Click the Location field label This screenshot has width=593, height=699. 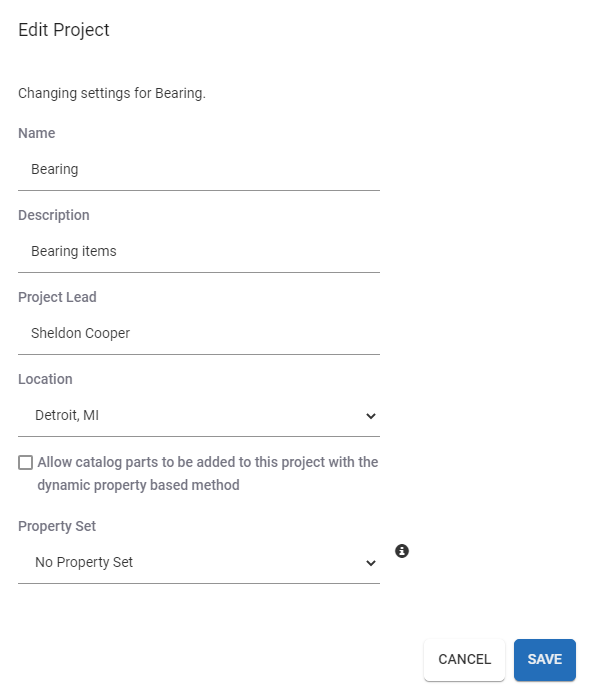[x=45, y=379]
